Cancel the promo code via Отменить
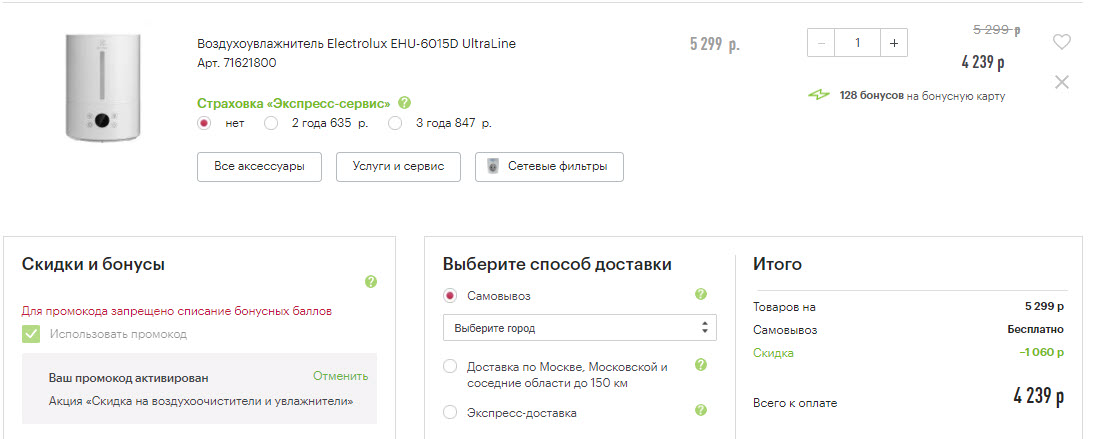 point(340,376)
